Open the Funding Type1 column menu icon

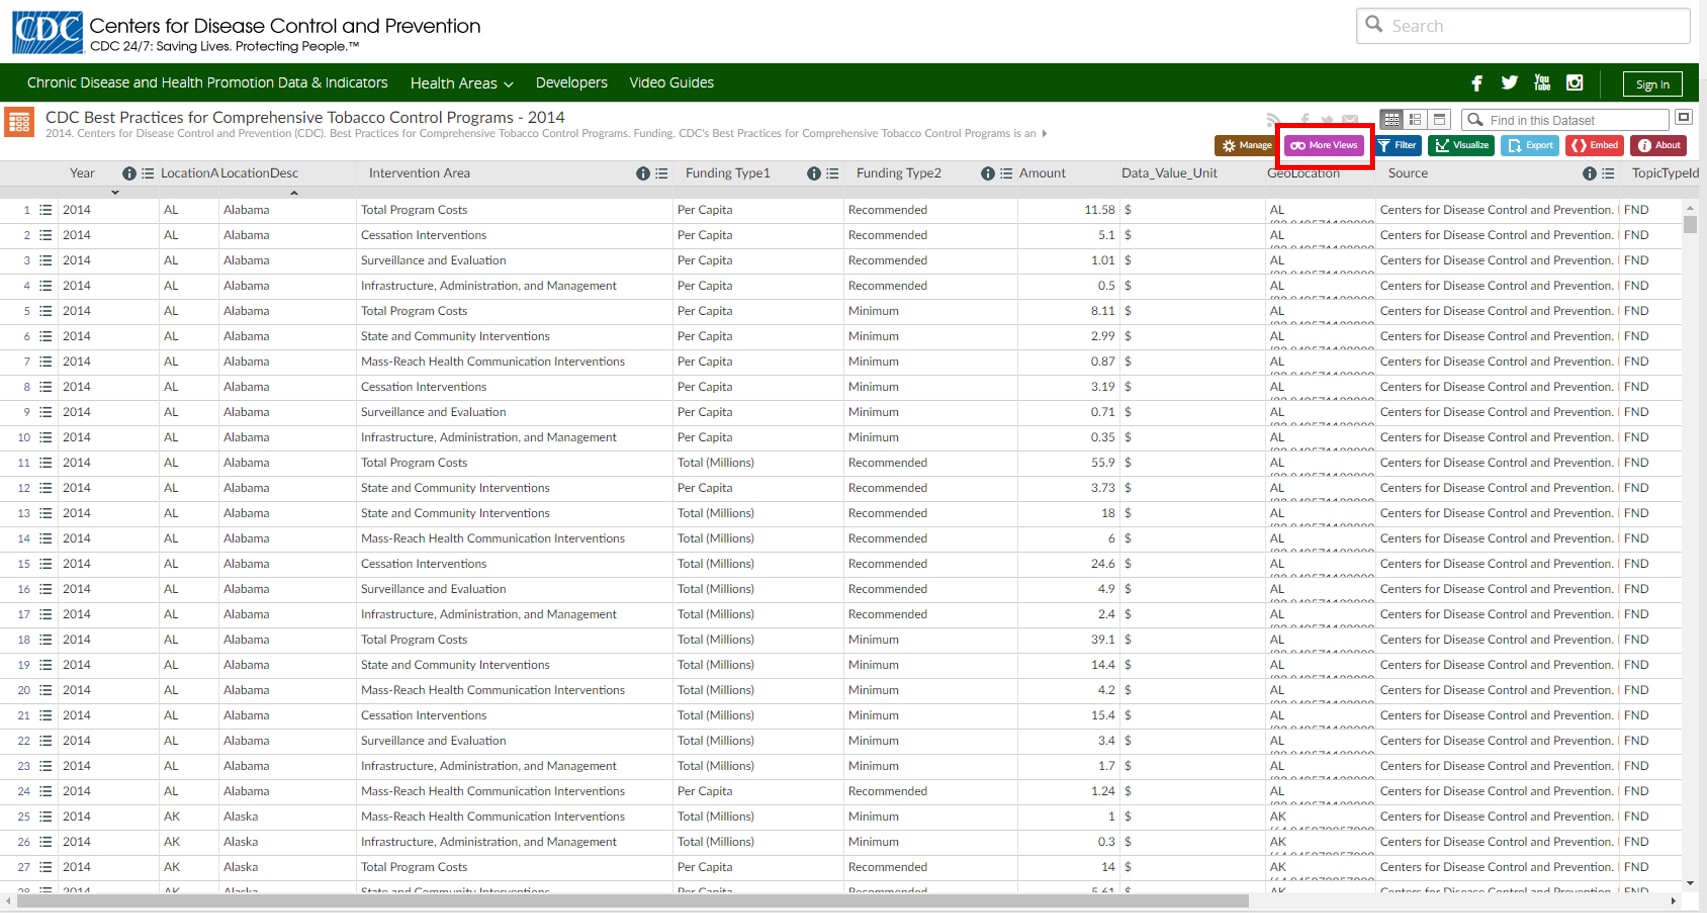coord(833,173)
